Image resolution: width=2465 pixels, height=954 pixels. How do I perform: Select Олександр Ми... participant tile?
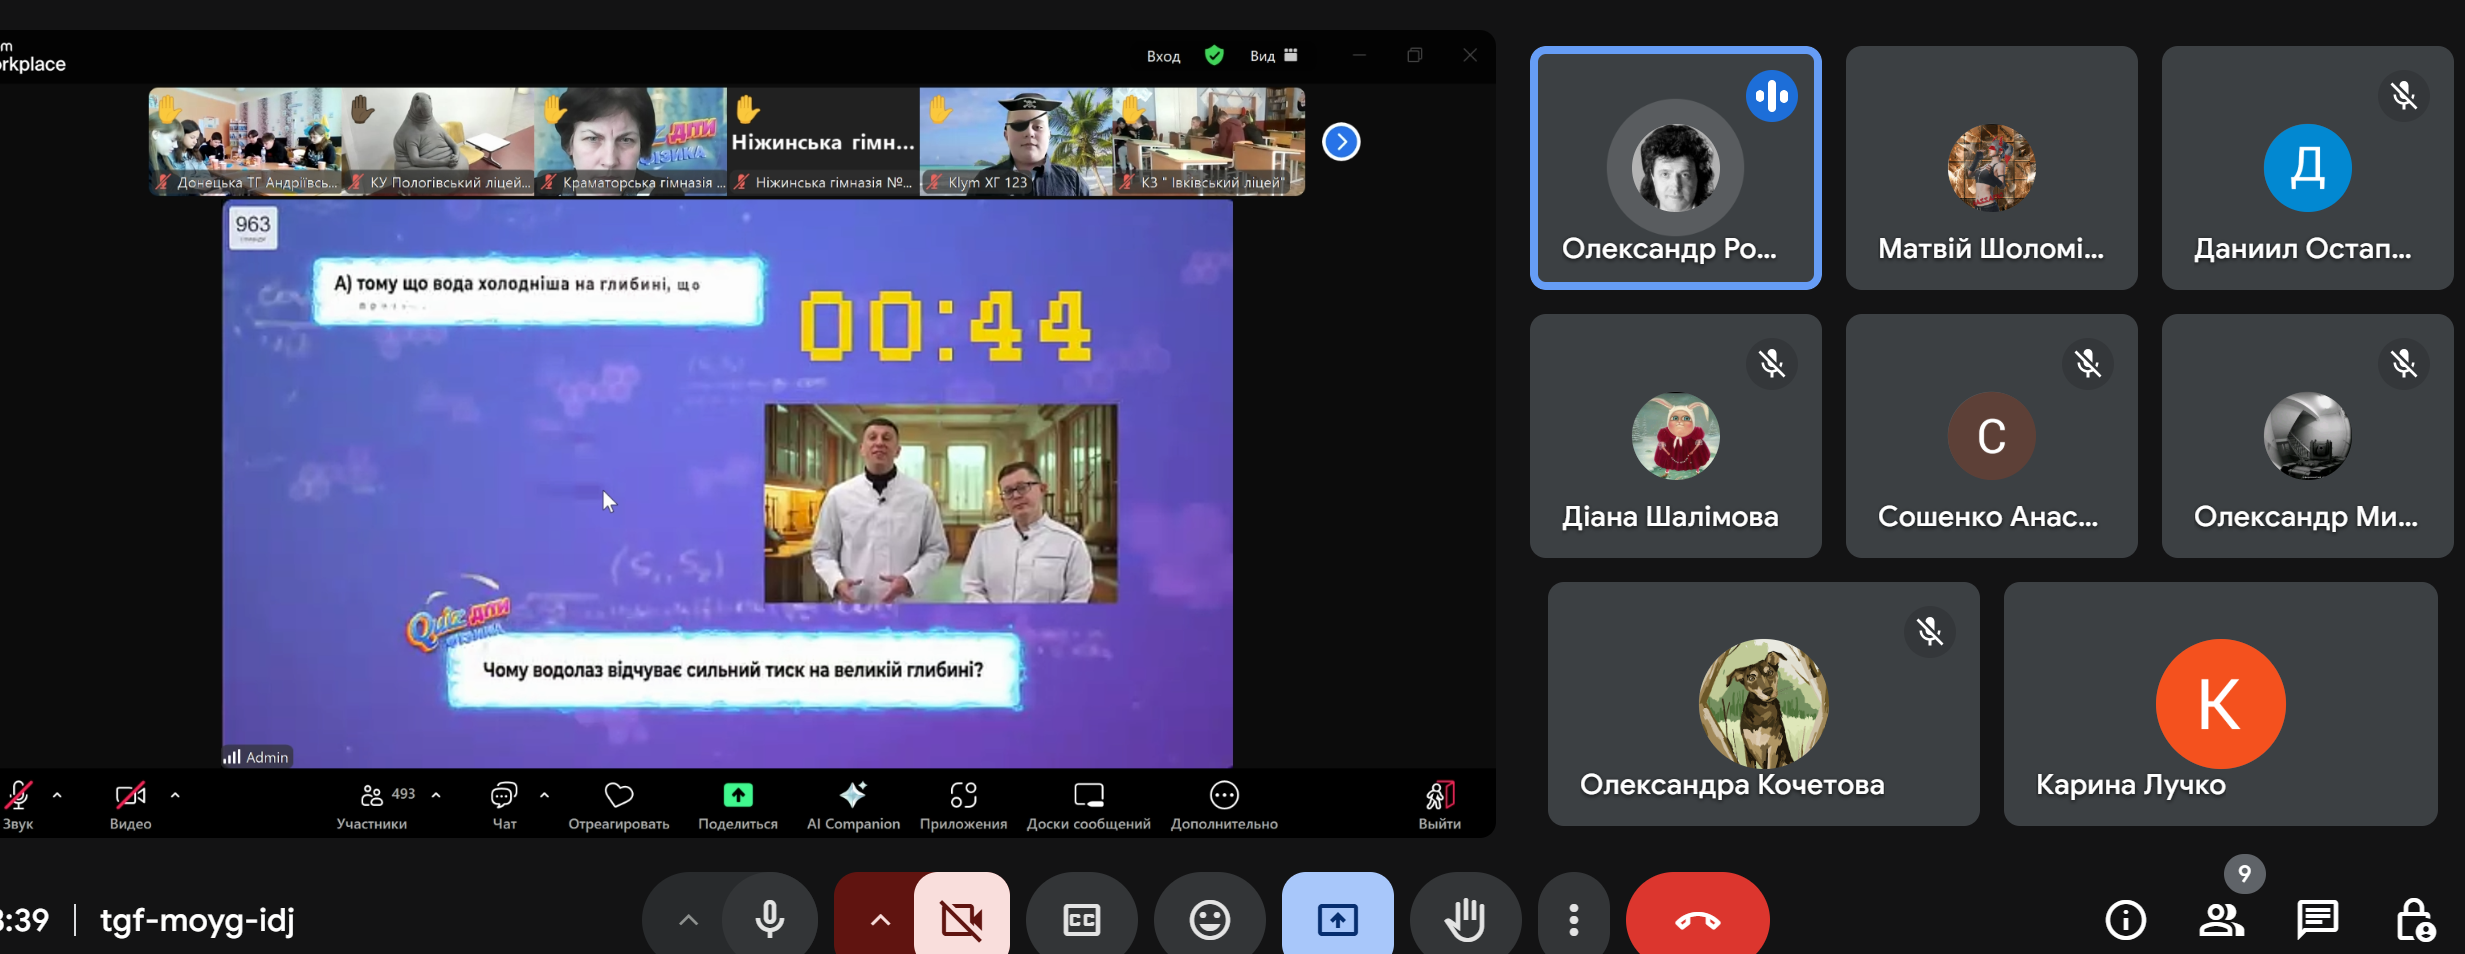coord(2307,436)
